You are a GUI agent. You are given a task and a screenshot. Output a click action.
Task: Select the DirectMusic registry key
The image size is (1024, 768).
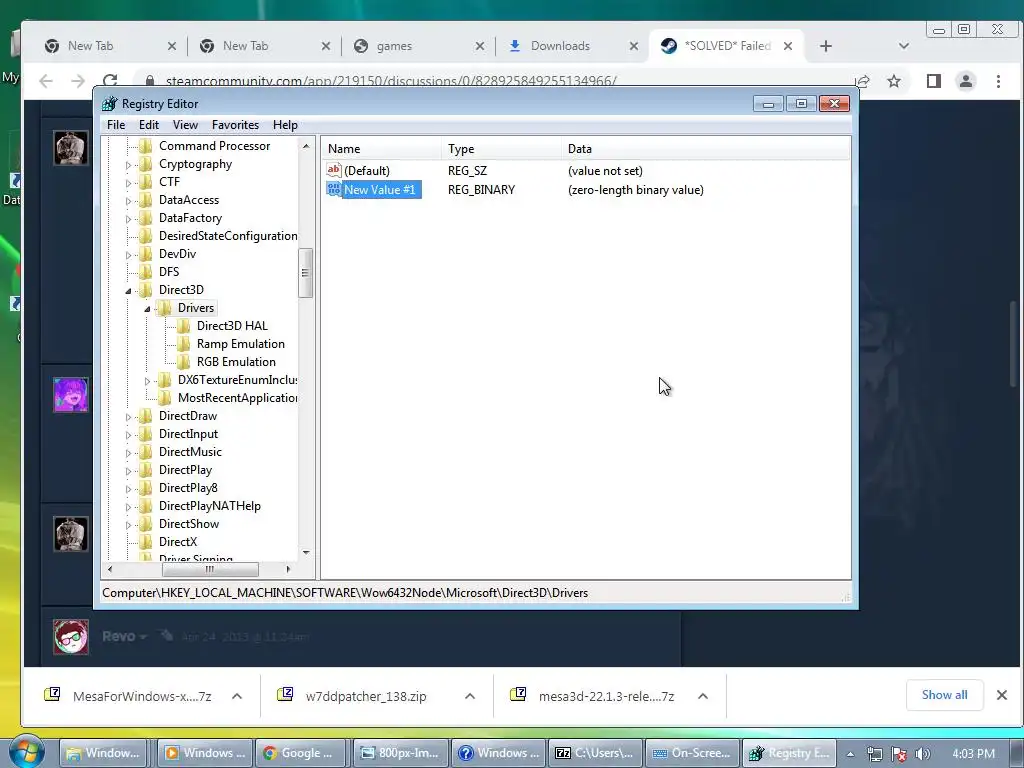click(x=190, y=451)
